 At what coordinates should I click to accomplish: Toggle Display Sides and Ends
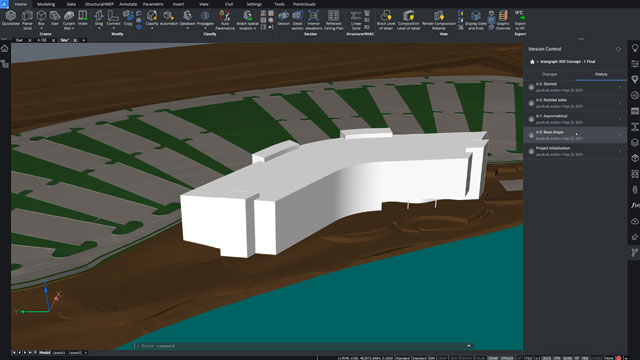tap(476, 20)
